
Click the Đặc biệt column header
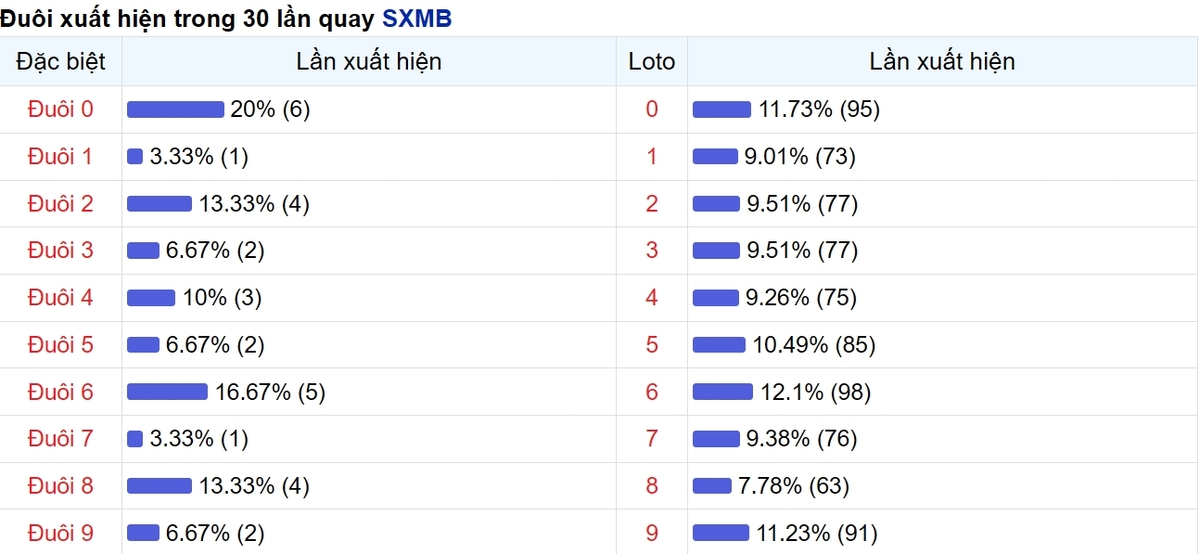[x=61, y=62]
